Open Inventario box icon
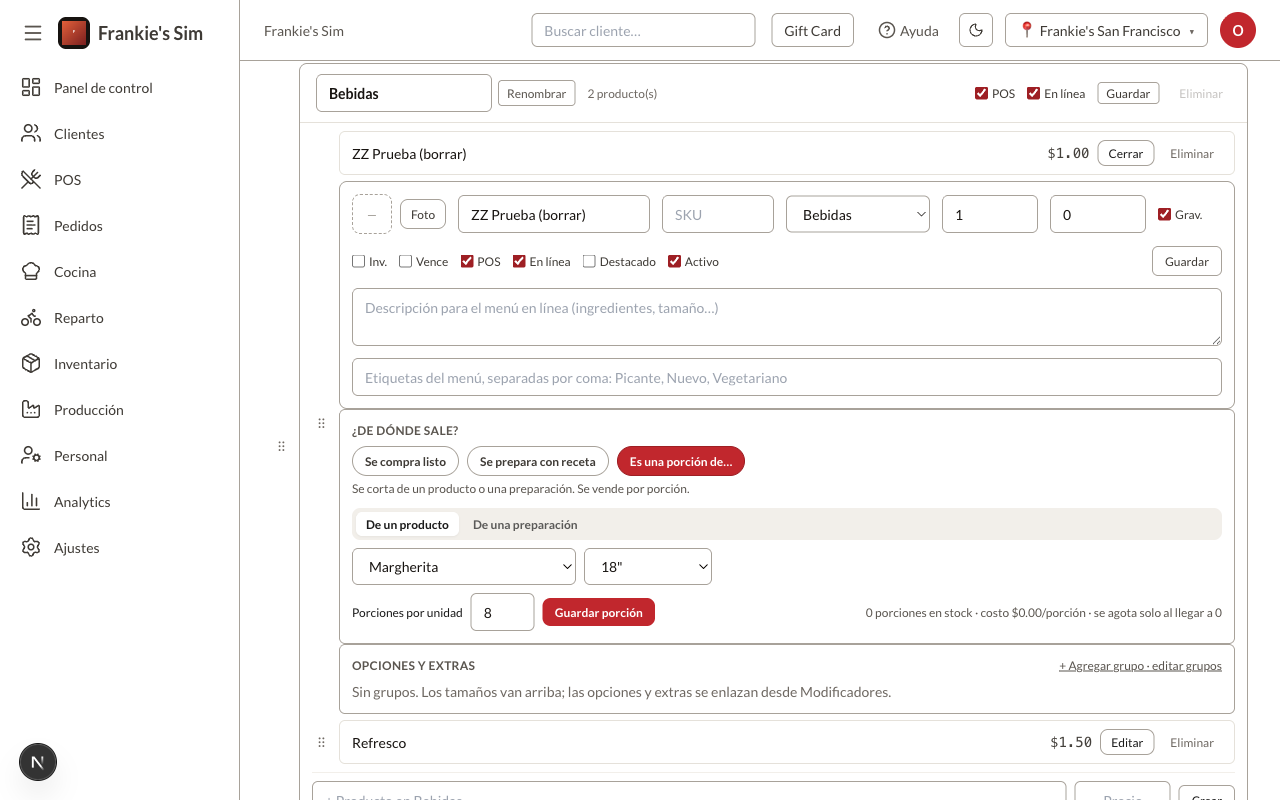The image size is (1280, 800). (31, 364)
